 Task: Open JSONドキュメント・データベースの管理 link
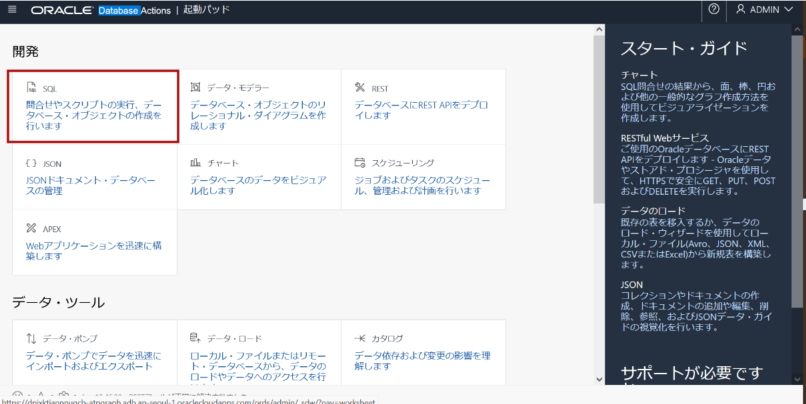pos(90,186)
